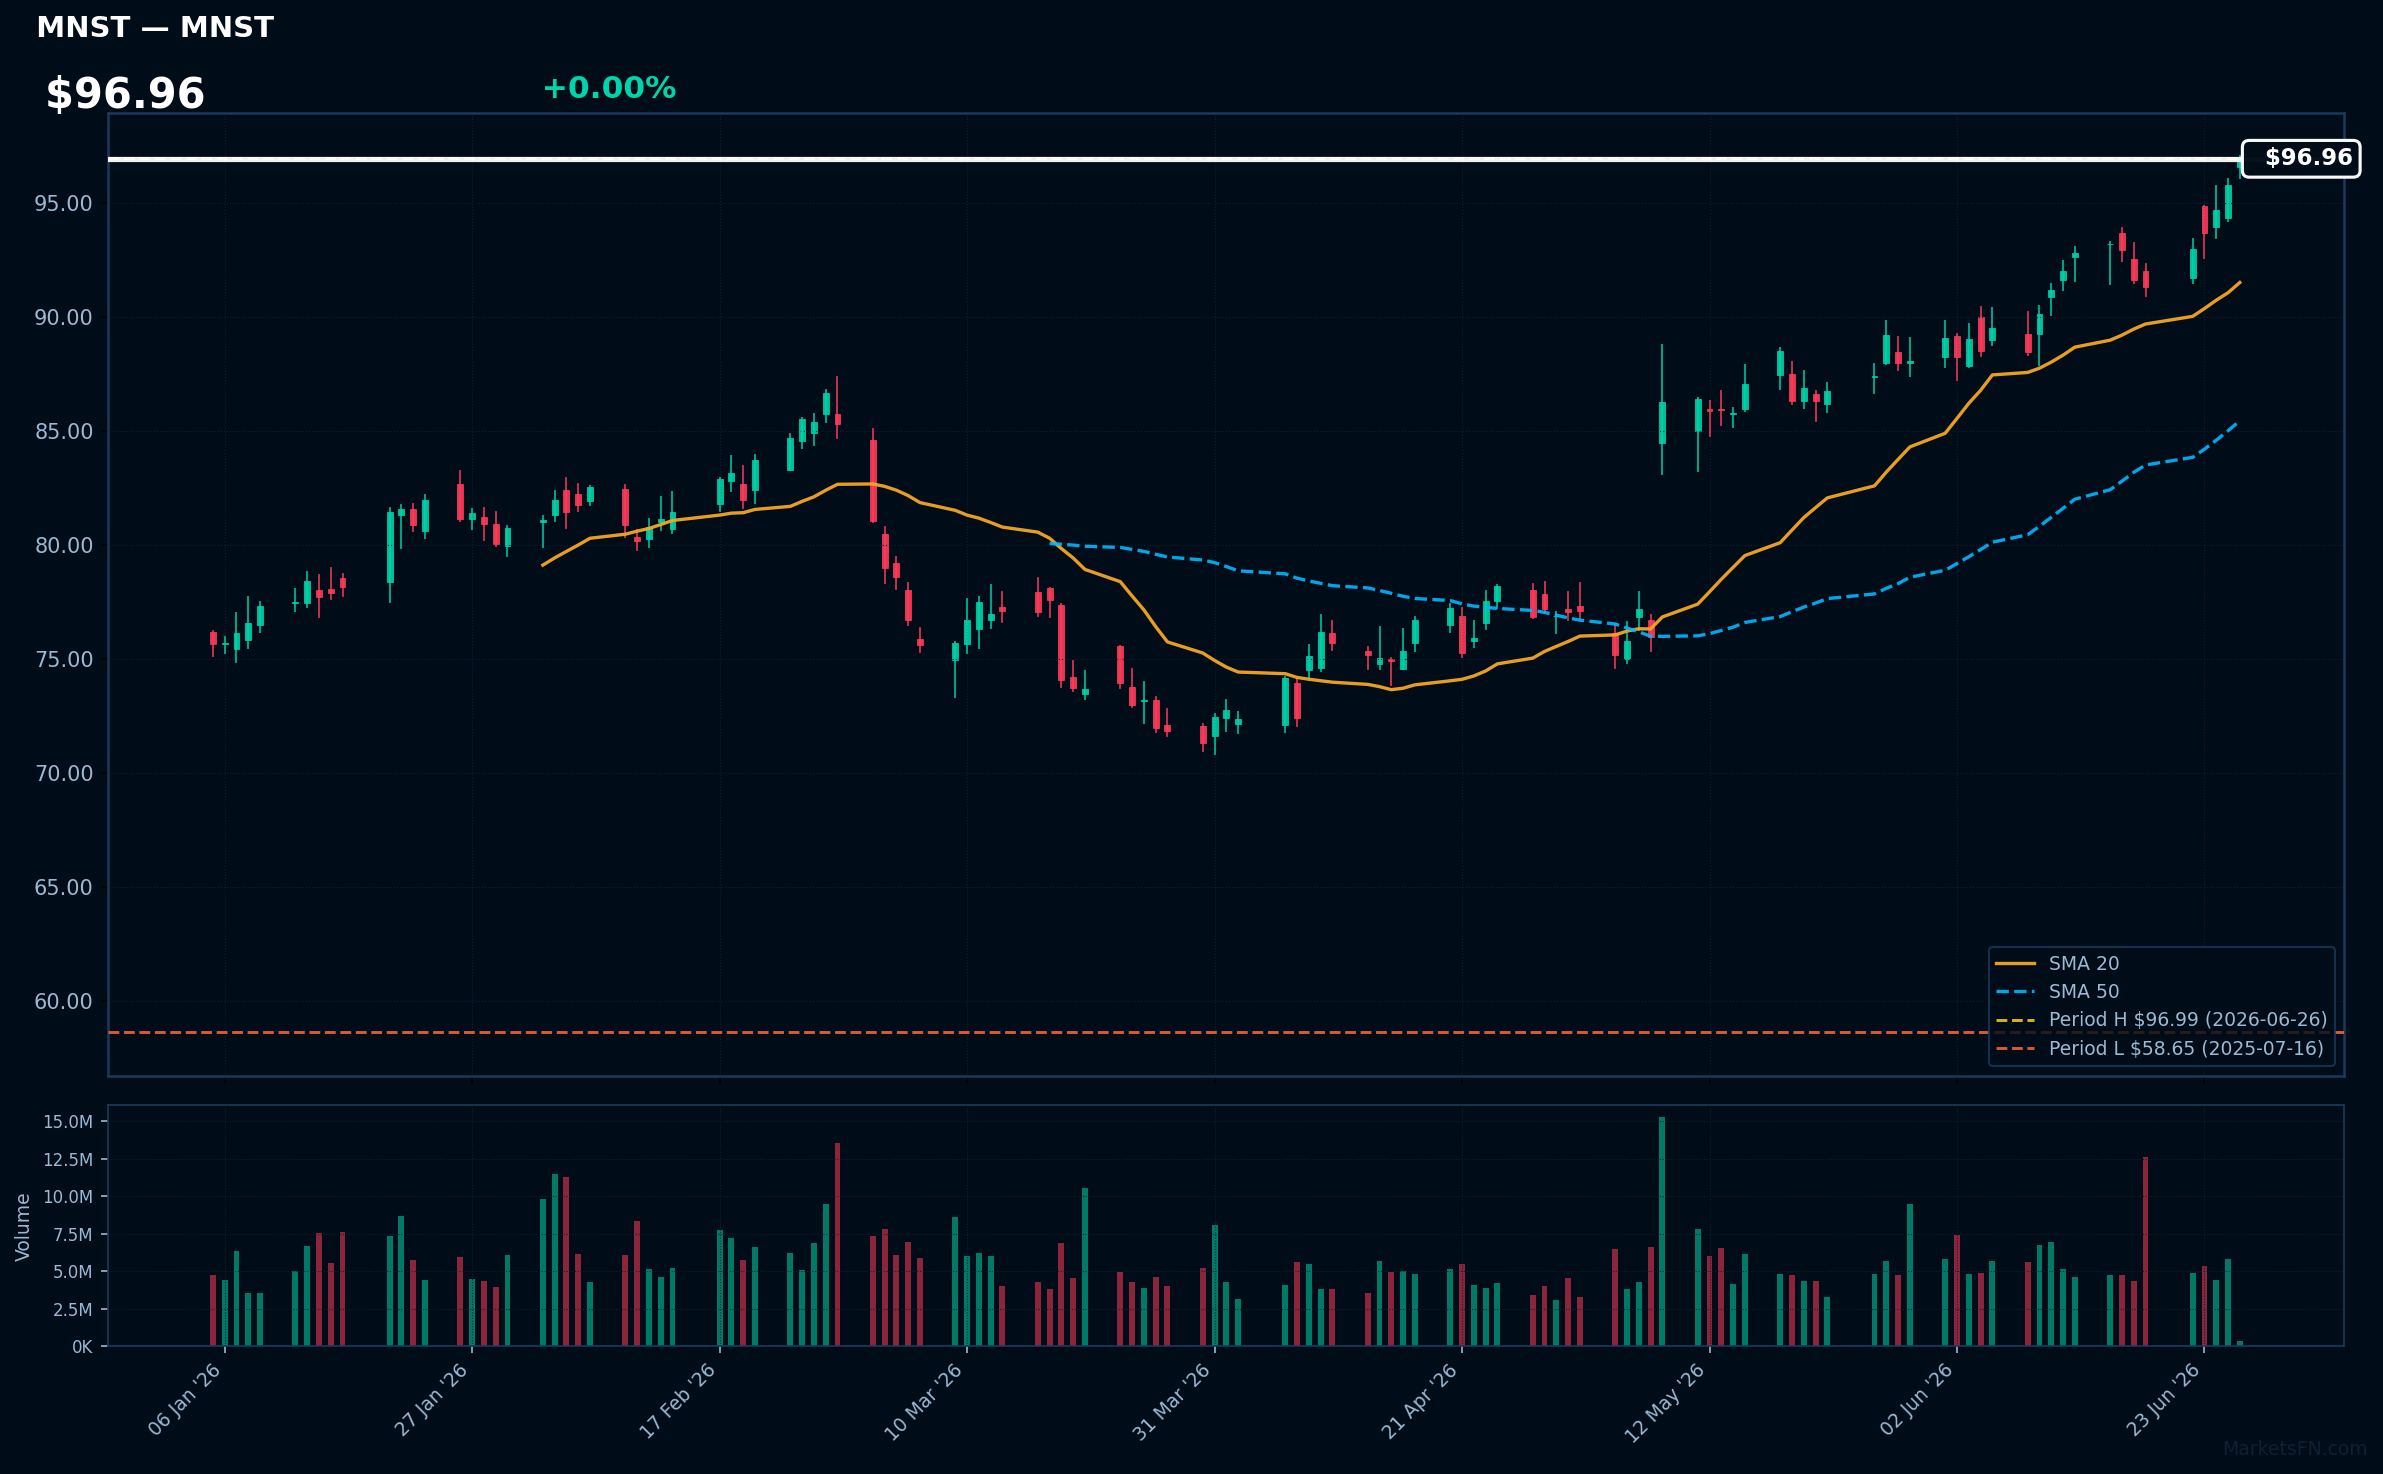This screenshot has height=1474, width=2383.
Task: Click the +0.00% change indicator
Action: coord(609,88)
